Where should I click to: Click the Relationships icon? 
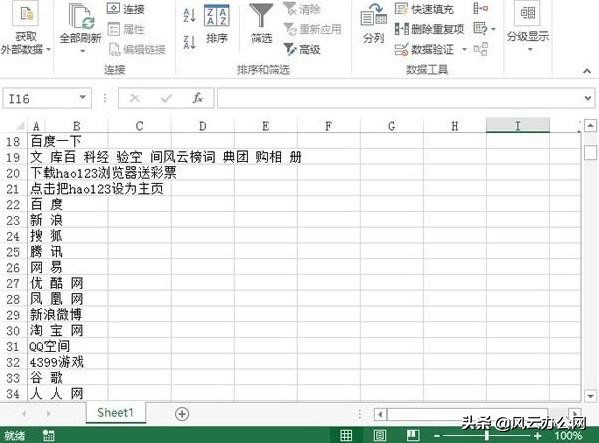tap(481, 49)
